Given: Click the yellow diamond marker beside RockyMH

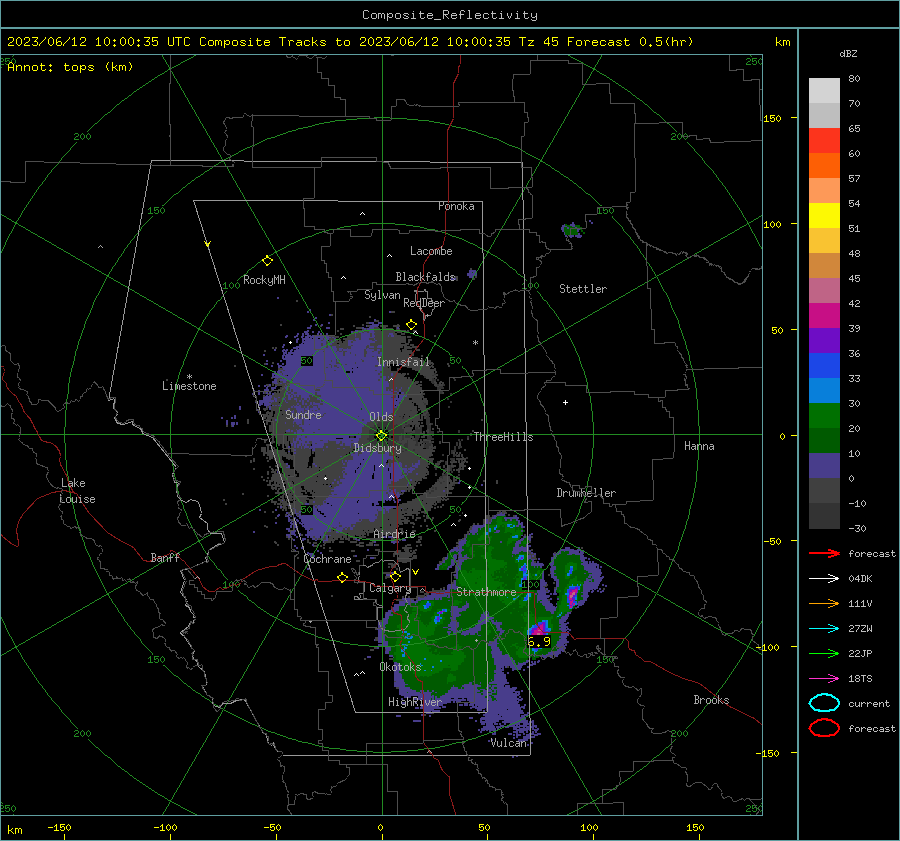Looking at the screenshot, I should (267, 261).
